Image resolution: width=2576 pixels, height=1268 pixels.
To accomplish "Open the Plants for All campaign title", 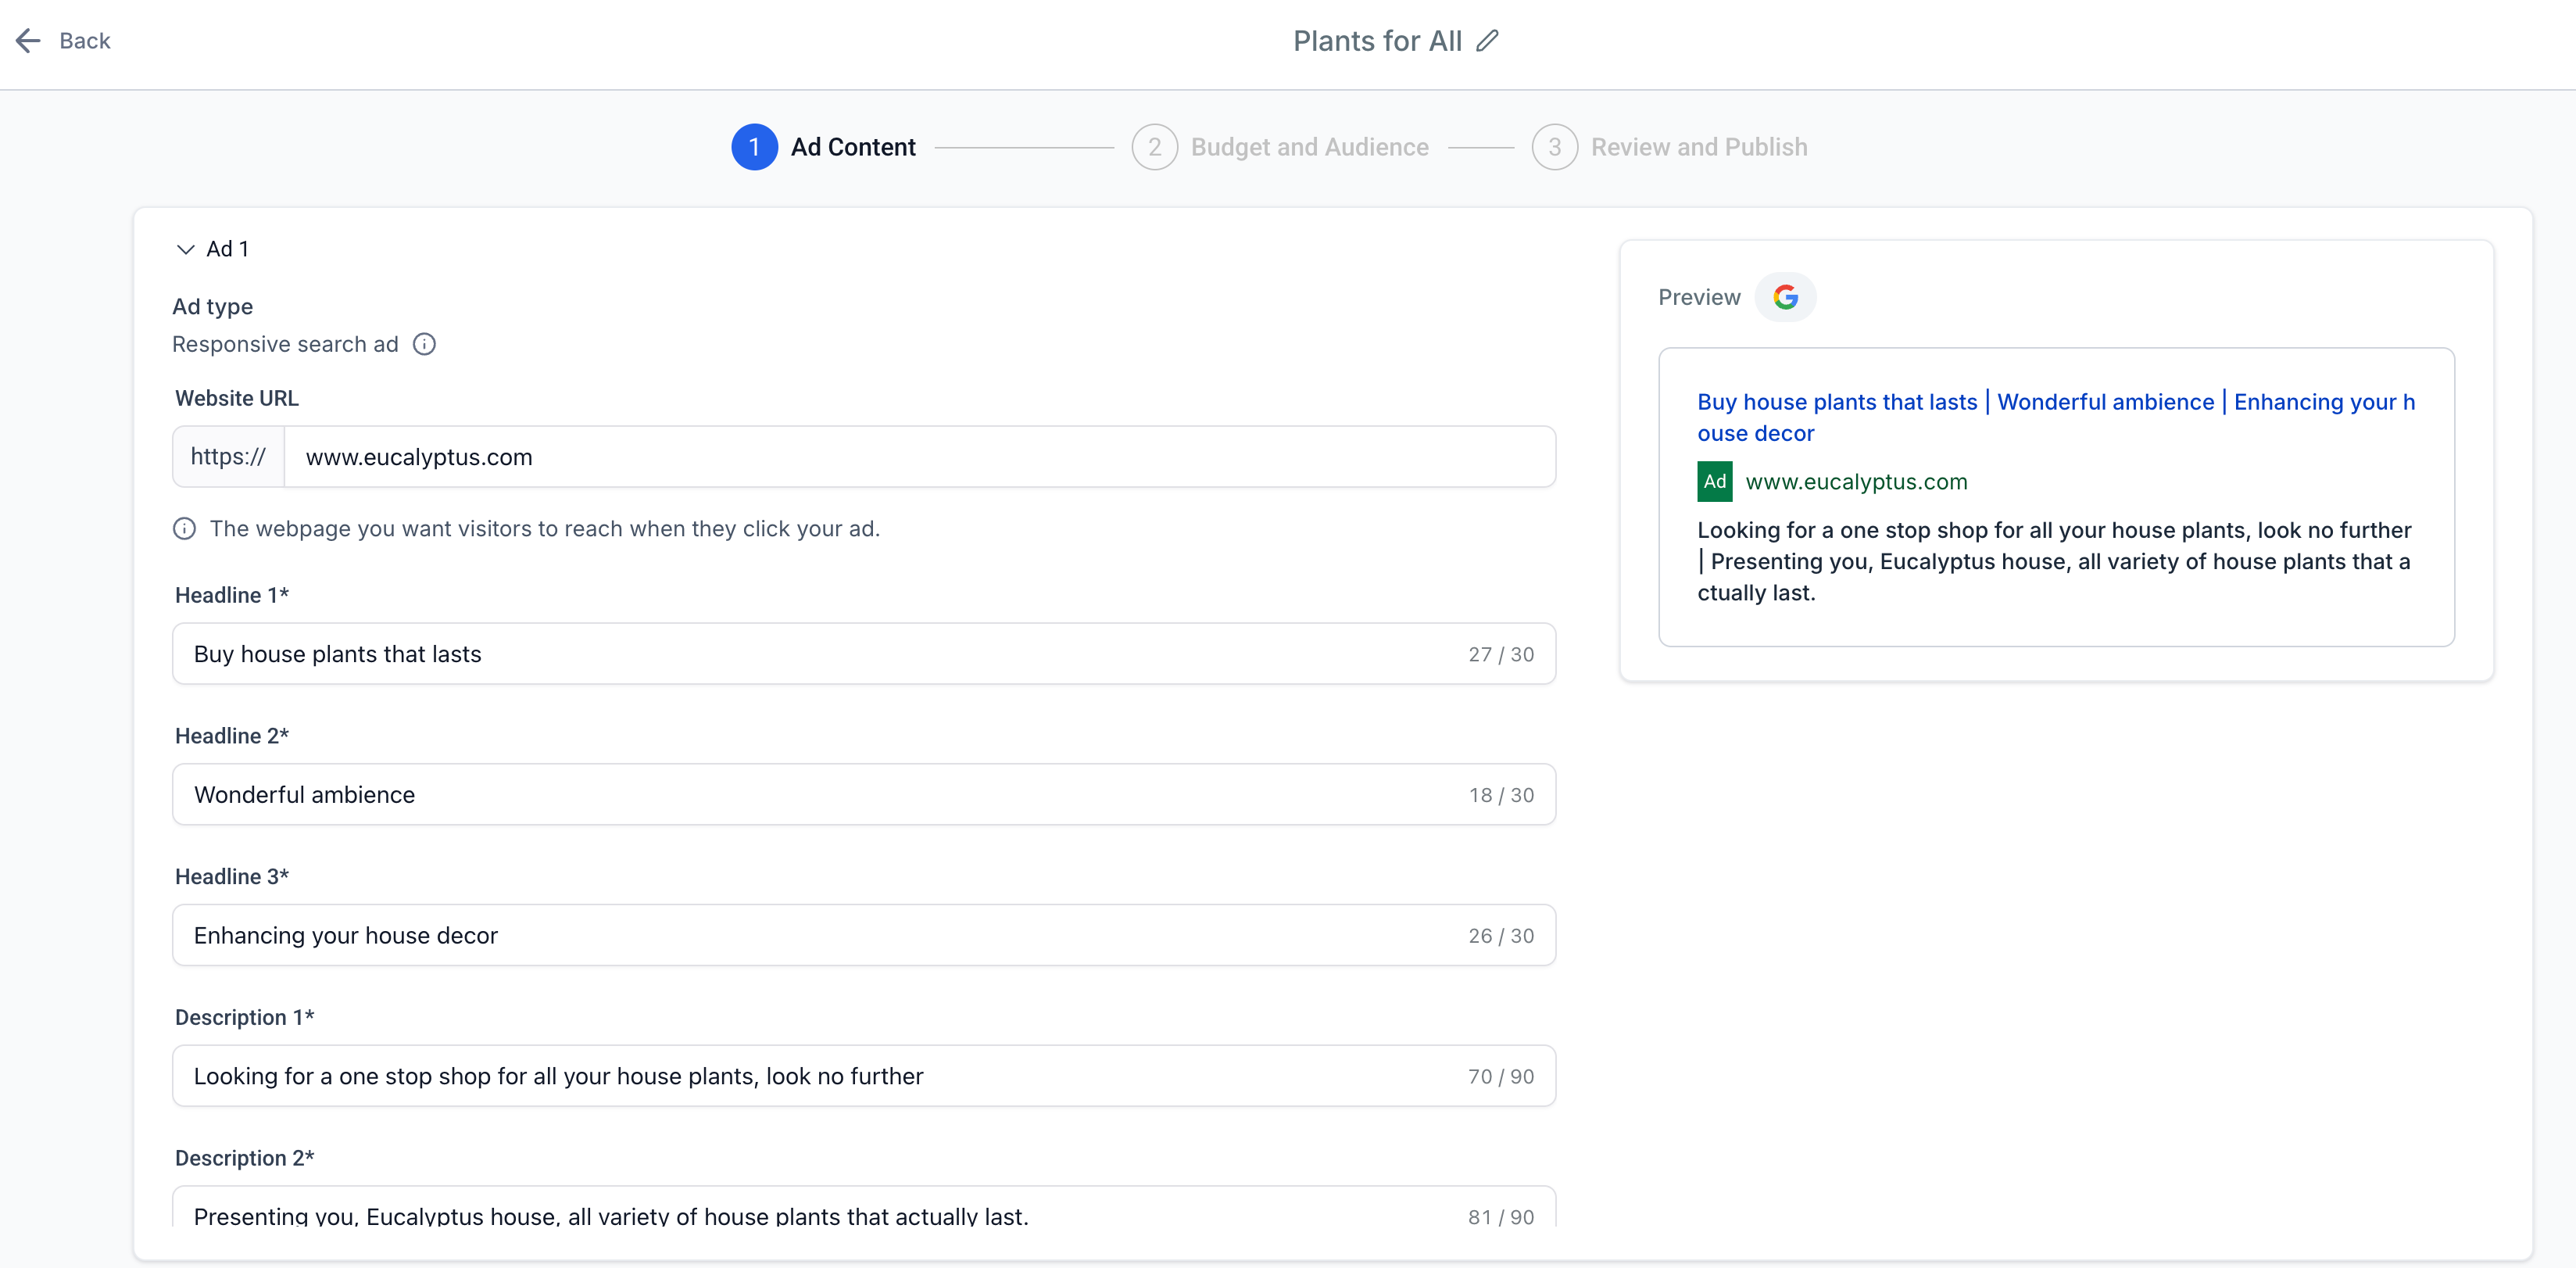I will click(x=1377, y=40).
